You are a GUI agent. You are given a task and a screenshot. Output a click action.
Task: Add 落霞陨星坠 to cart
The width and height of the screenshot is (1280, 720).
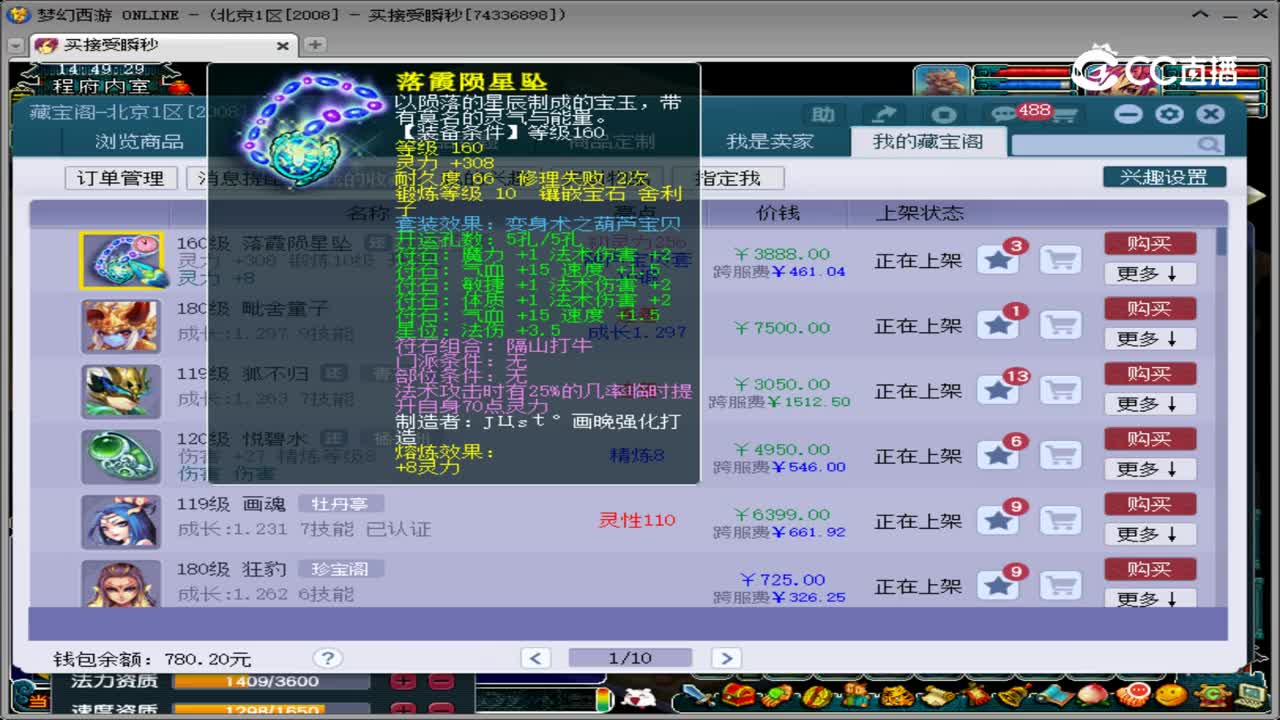1060,260
